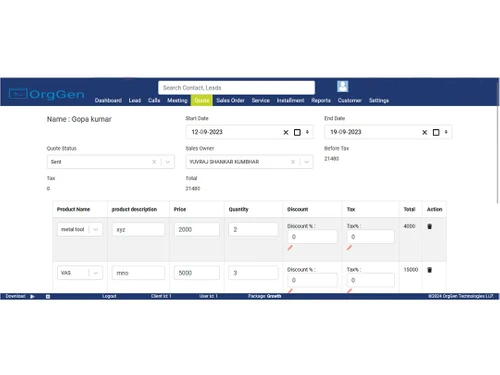Clear the Sales Owner selection

[293, 162]
